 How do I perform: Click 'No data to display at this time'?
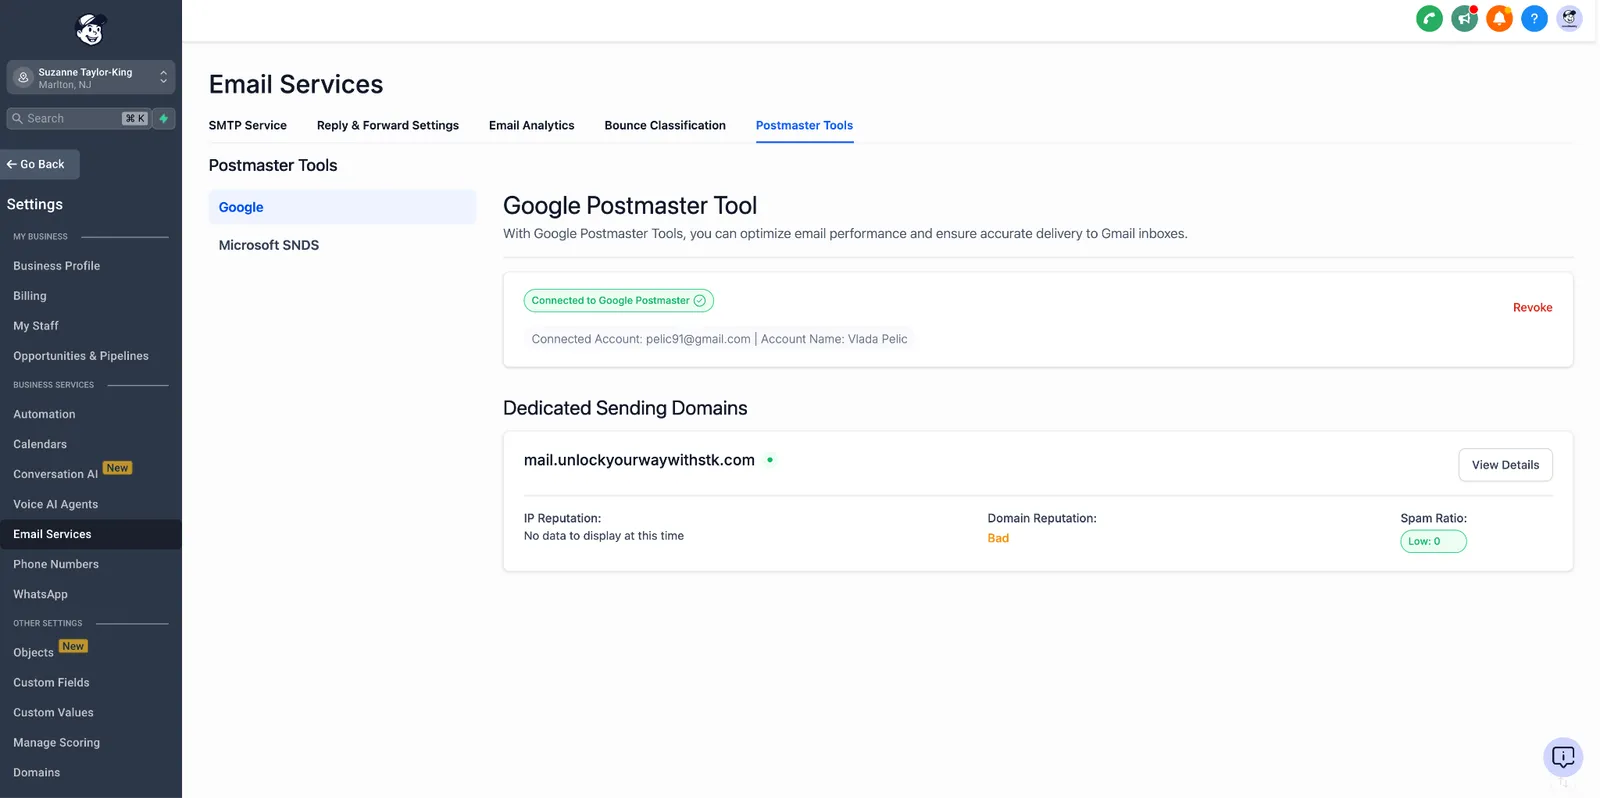click(604, 536)
